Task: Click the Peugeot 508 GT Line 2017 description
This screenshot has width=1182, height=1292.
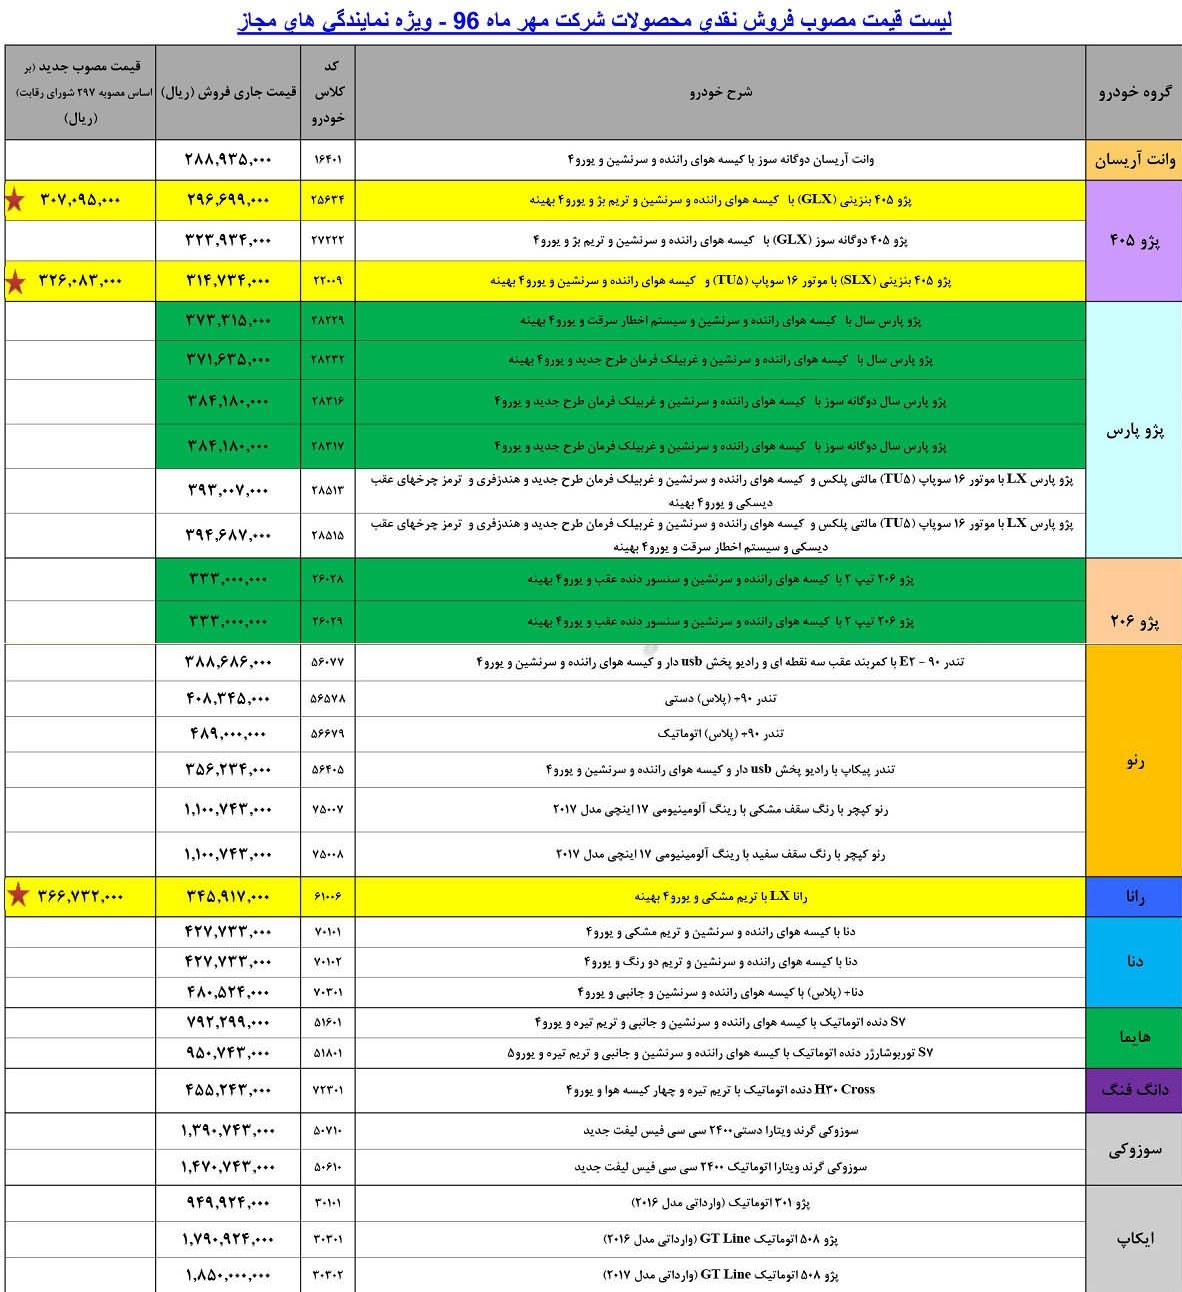Action: (720, 1275)
